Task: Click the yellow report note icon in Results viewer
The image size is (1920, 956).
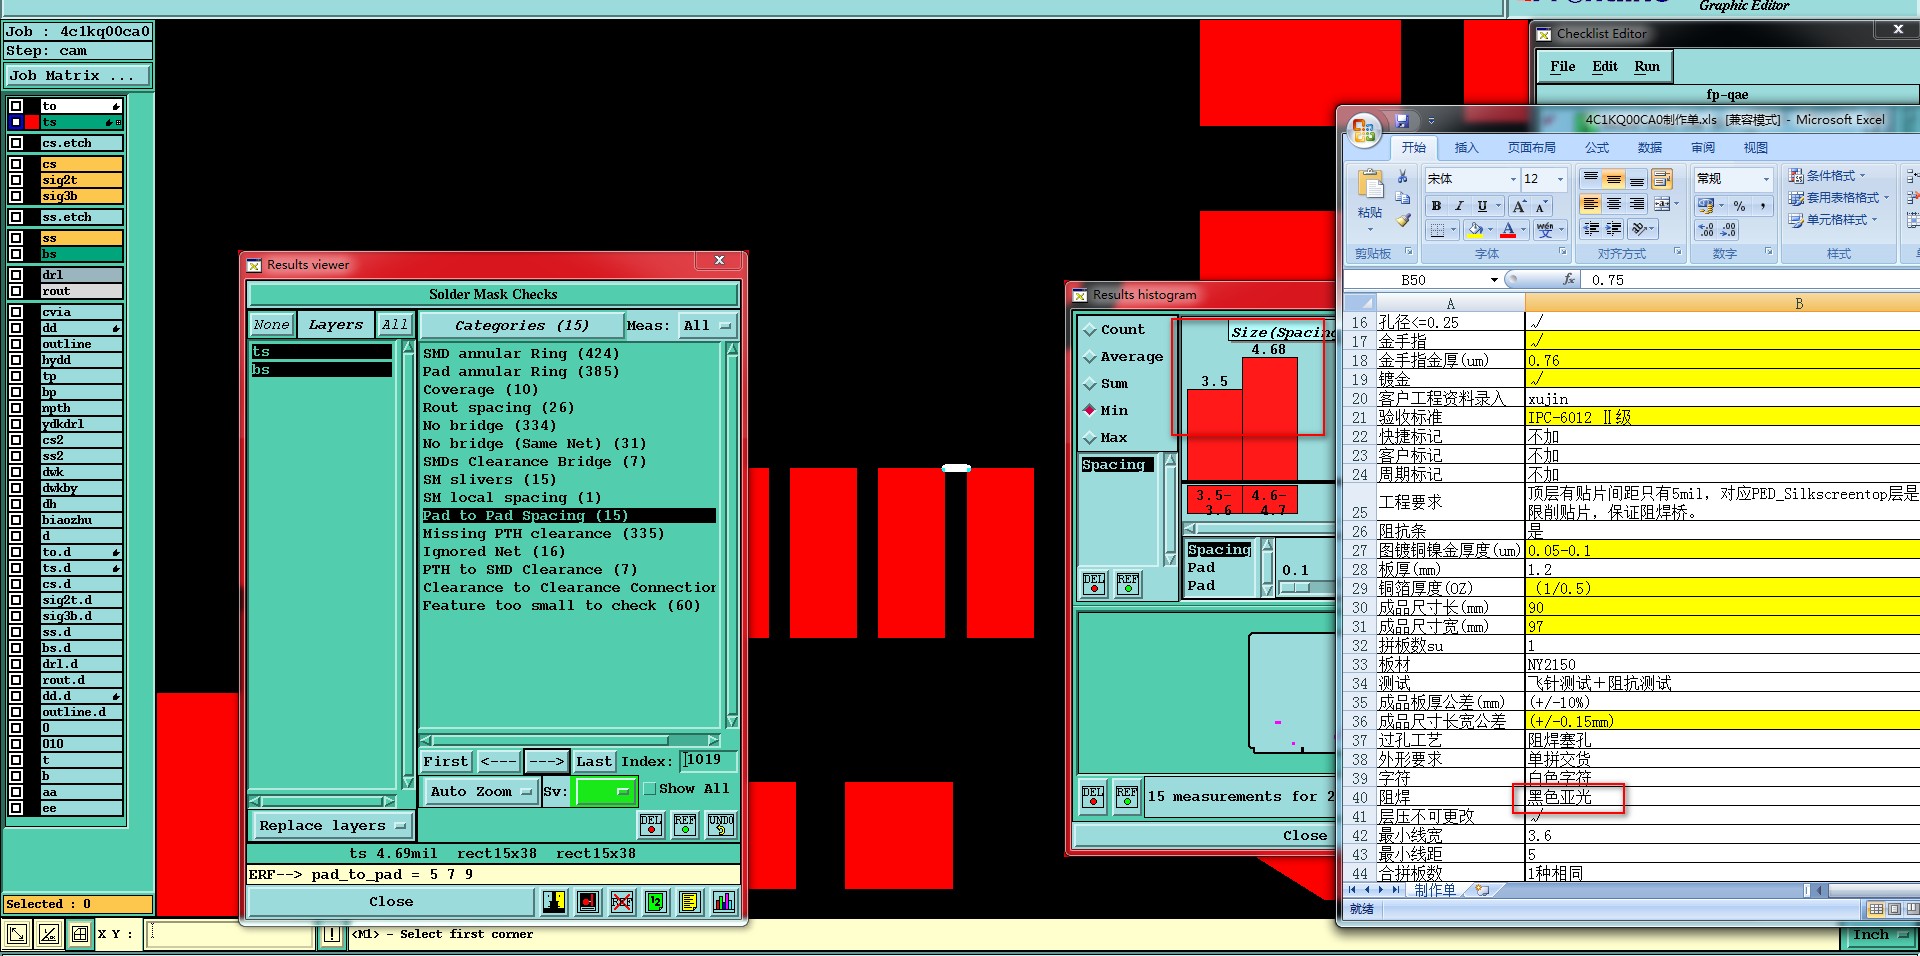Action: click(689, 902)
